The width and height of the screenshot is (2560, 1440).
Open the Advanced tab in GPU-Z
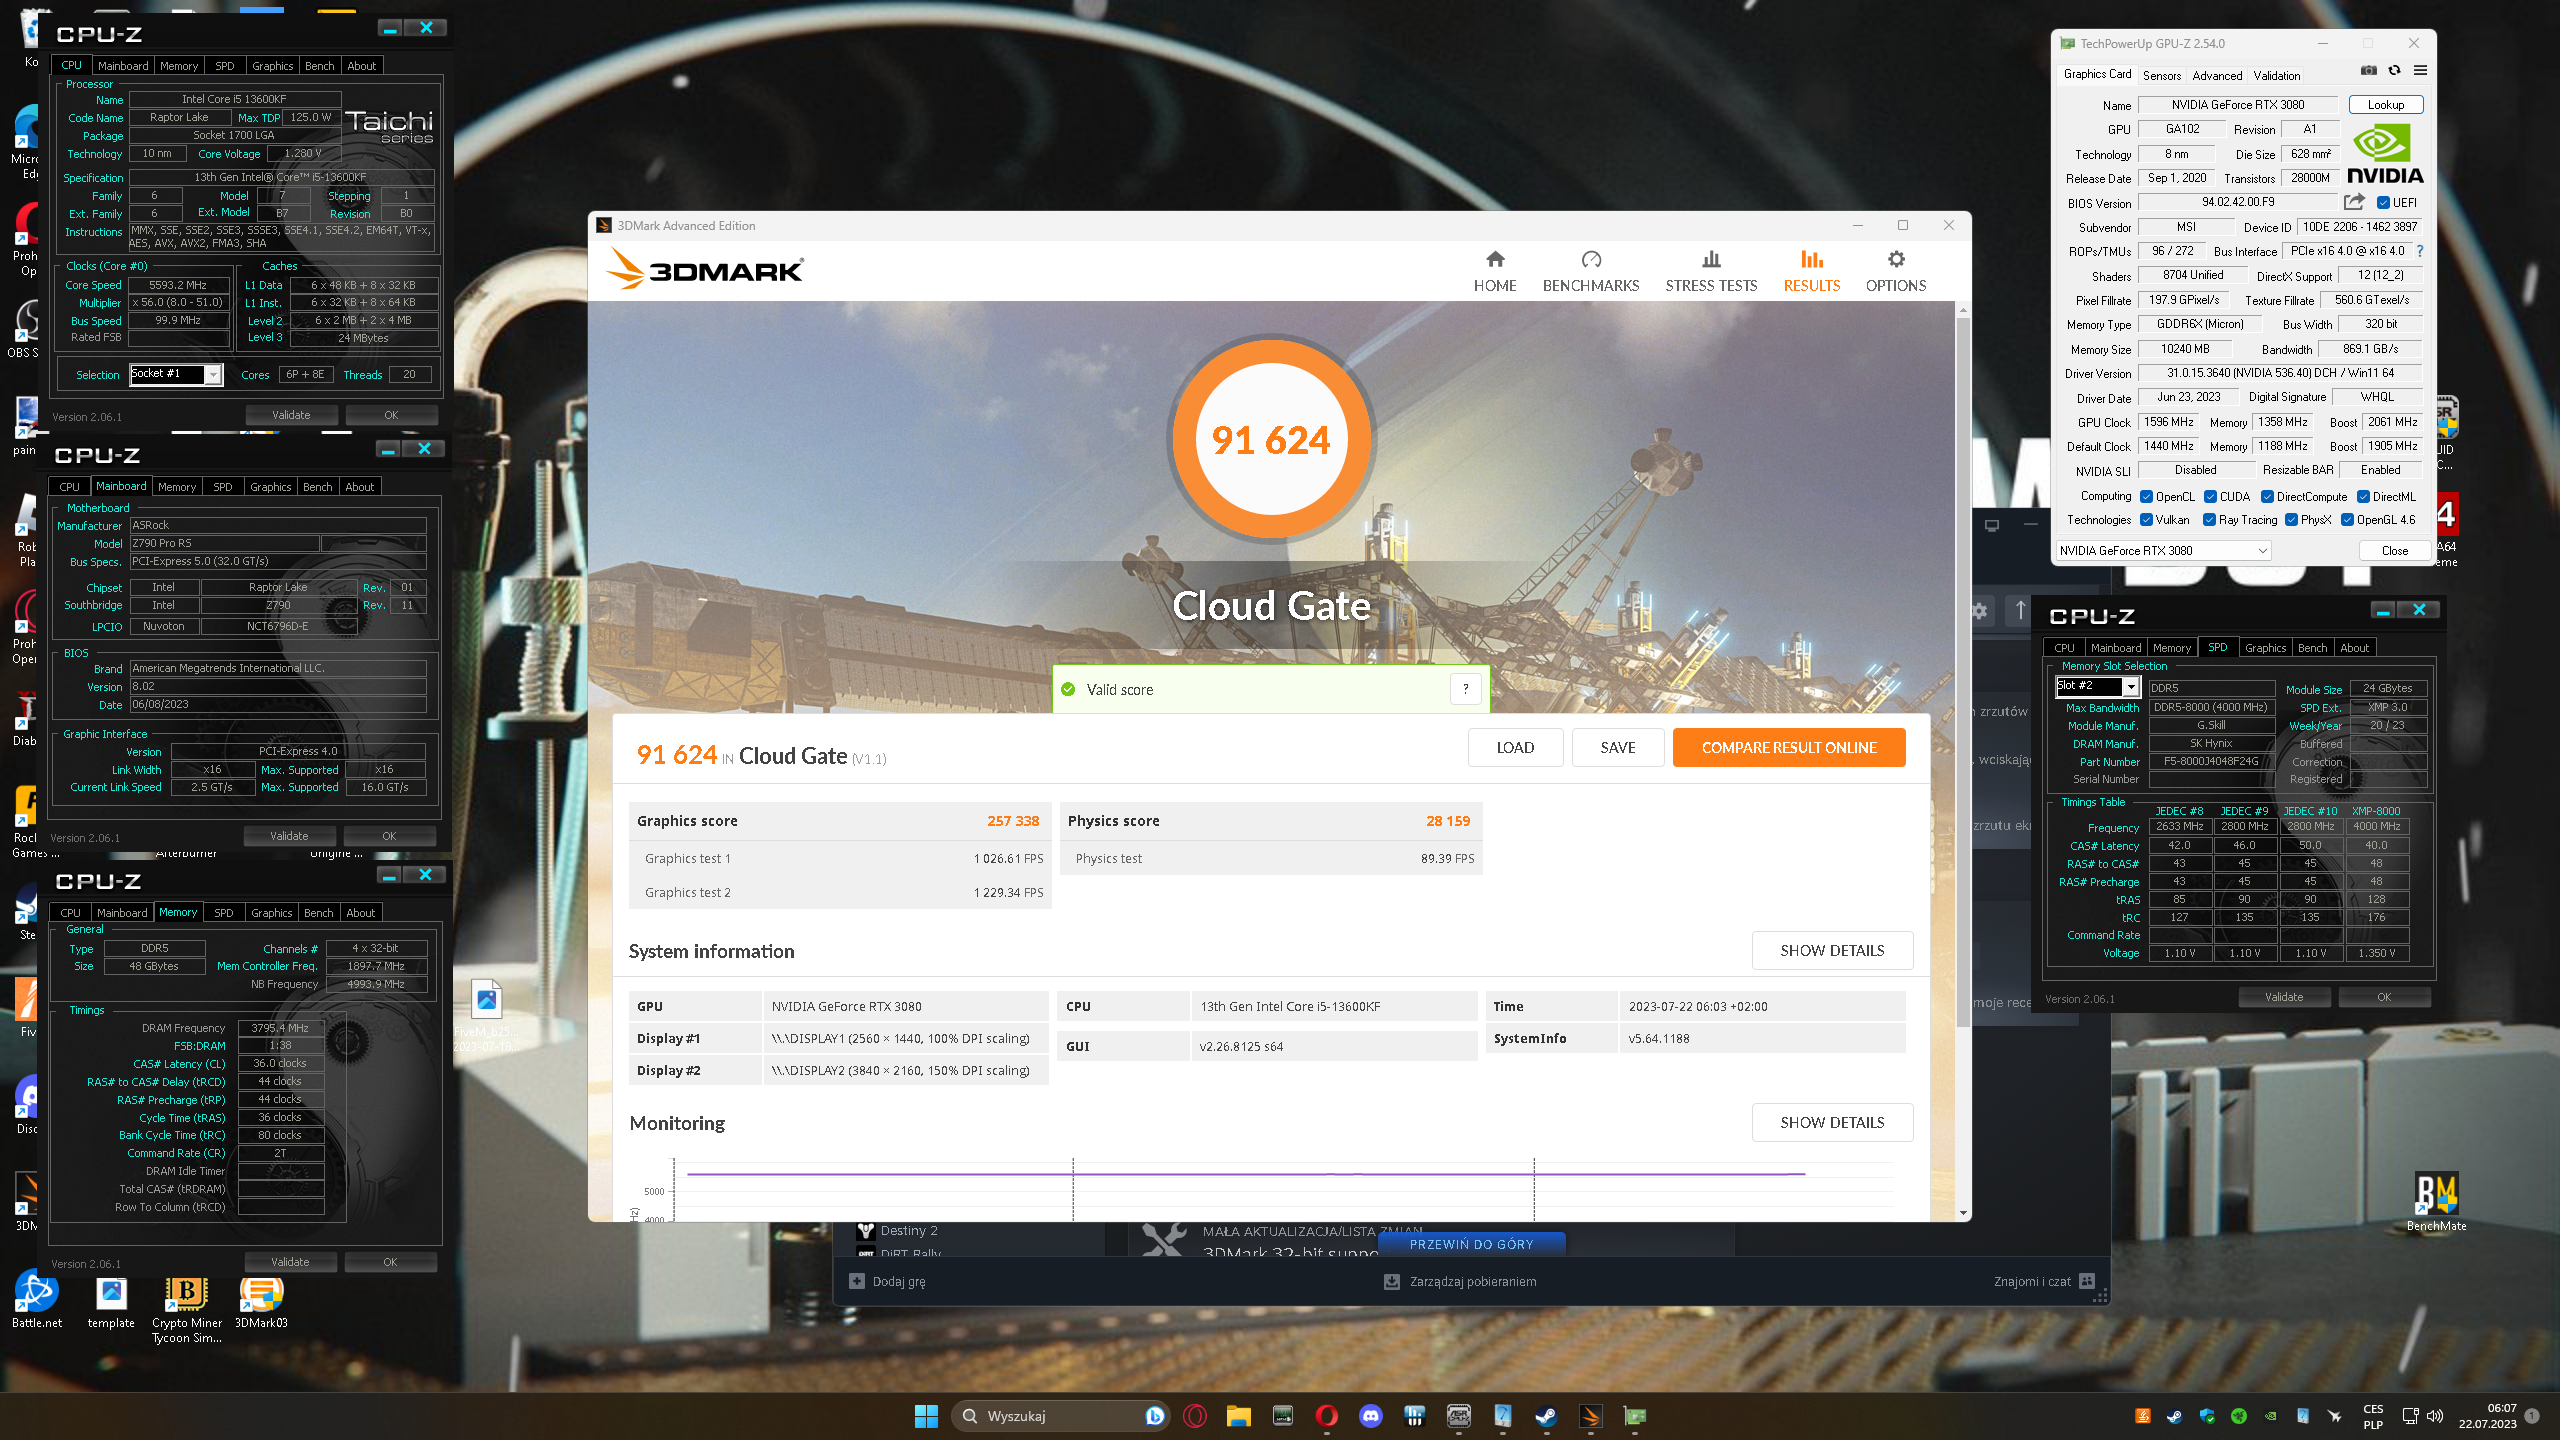pyautogui.click(x=2217, y=75)
